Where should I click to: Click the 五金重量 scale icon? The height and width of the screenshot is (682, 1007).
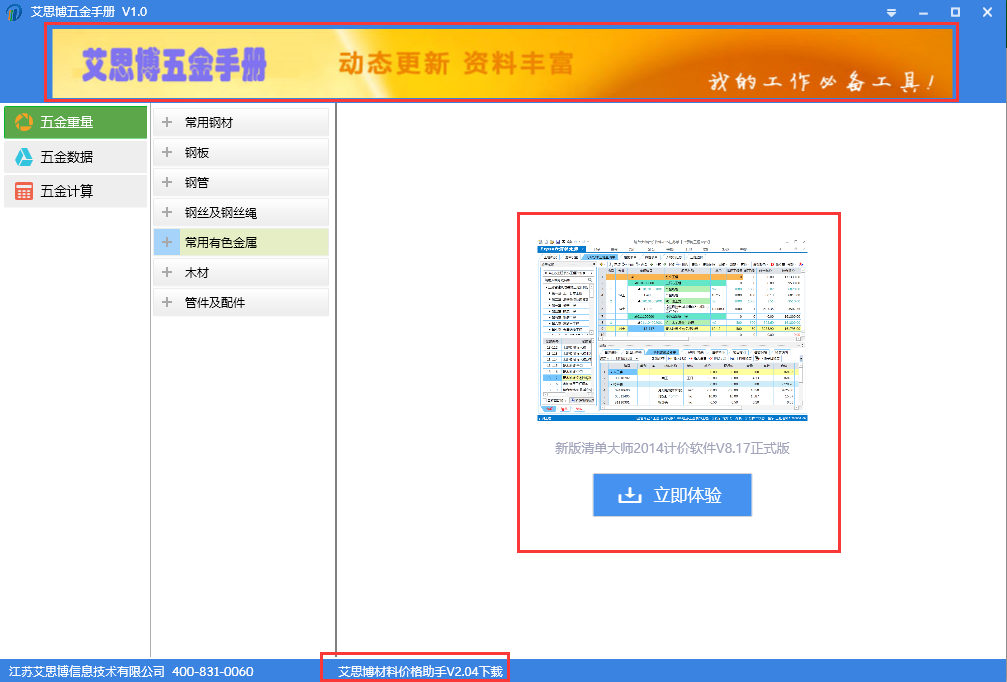pyautogui.click(x=23, y=122)
